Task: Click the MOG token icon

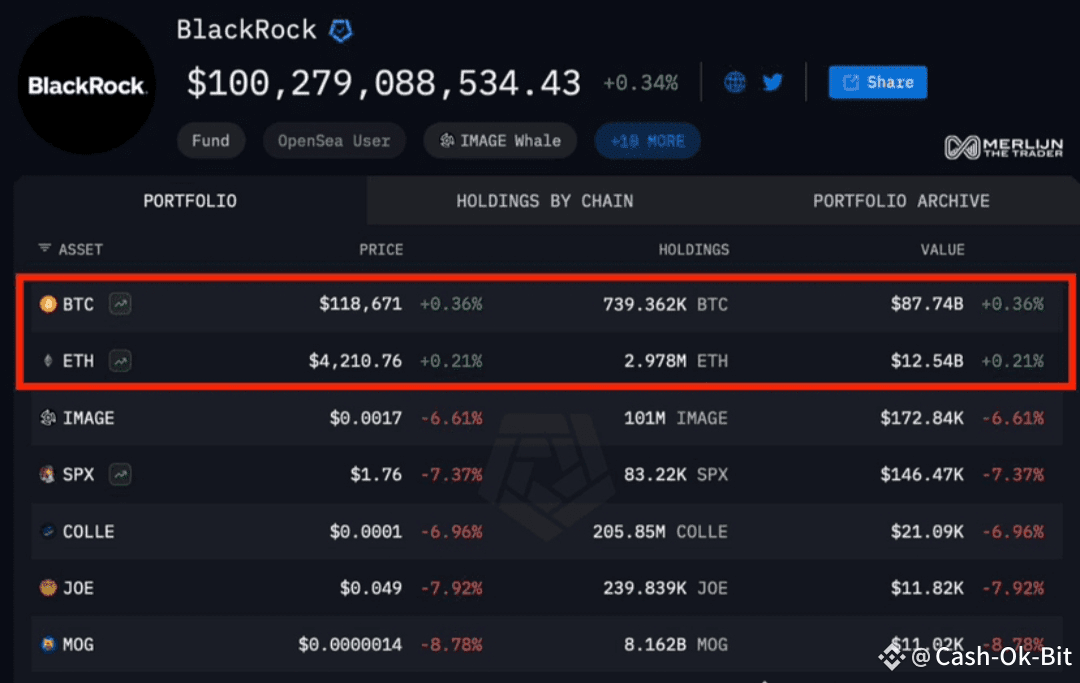Action: (x=48, y=644)
